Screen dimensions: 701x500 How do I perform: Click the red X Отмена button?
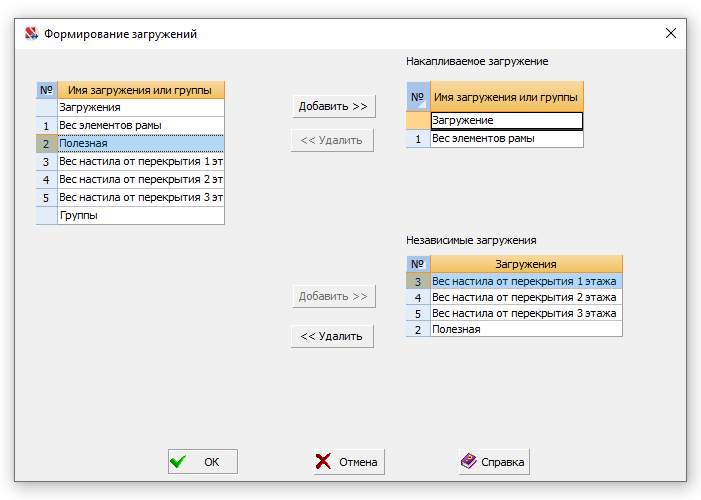pyautogui.click(x=349, y=462)
